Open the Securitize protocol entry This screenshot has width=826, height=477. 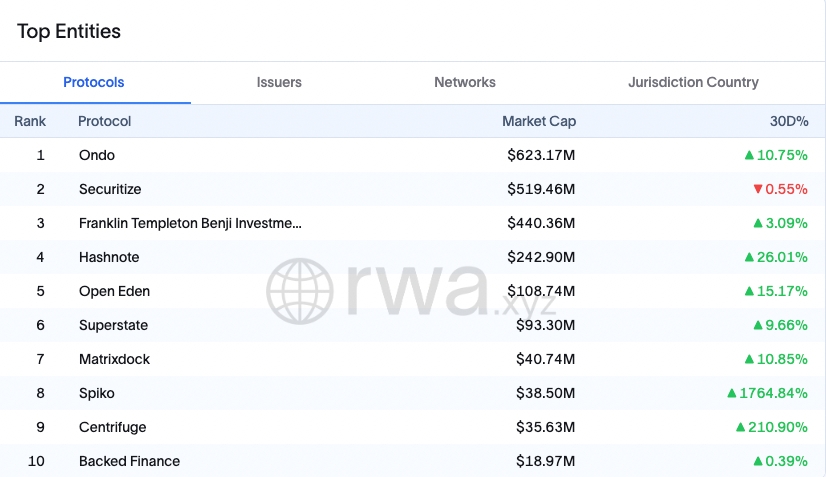(110, 189)
